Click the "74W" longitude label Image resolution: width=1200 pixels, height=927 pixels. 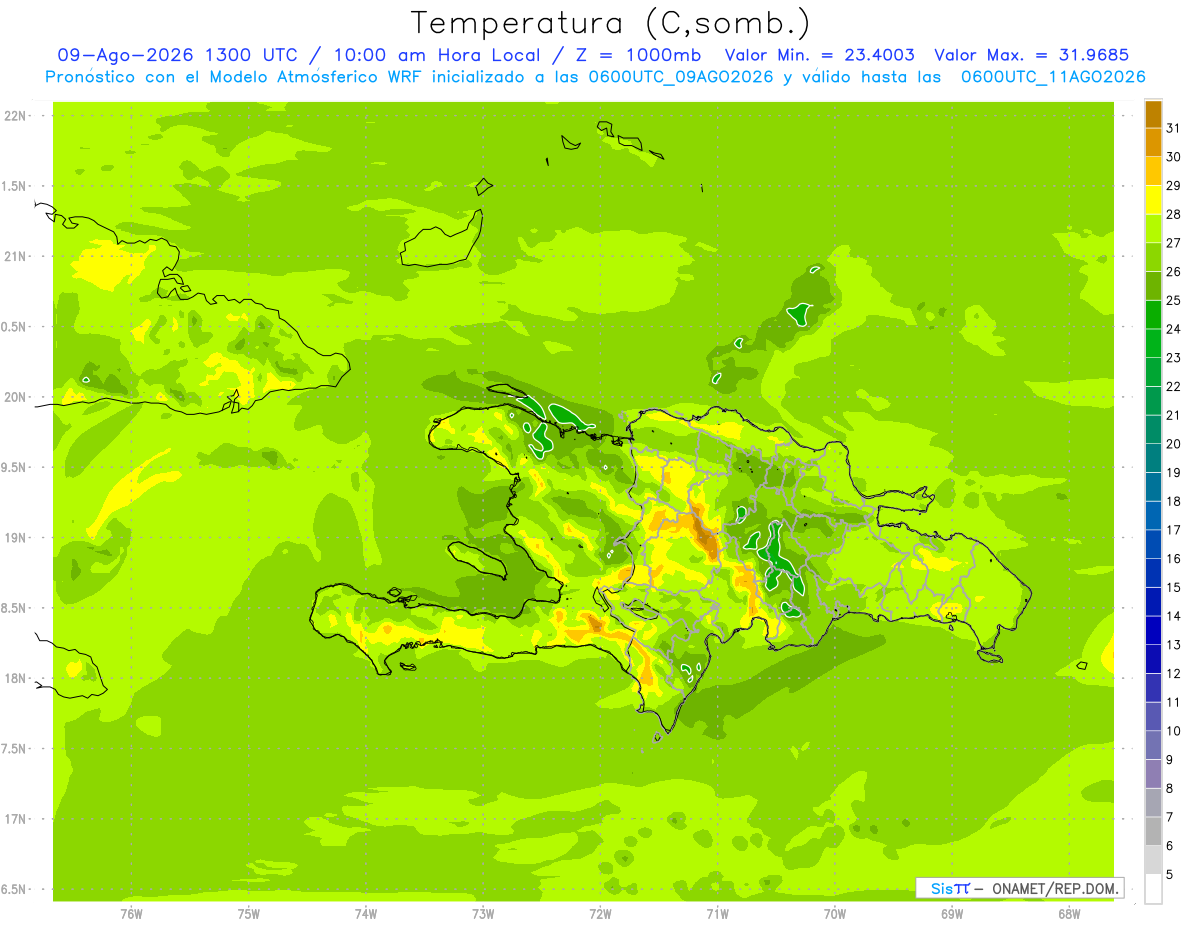(x=366, y=913)
